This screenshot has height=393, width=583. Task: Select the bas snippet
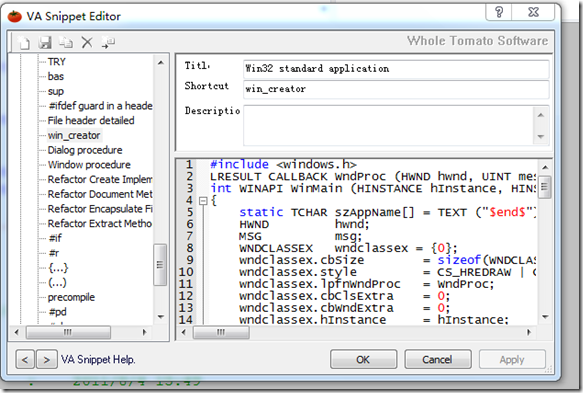click(x=56, y=76)
